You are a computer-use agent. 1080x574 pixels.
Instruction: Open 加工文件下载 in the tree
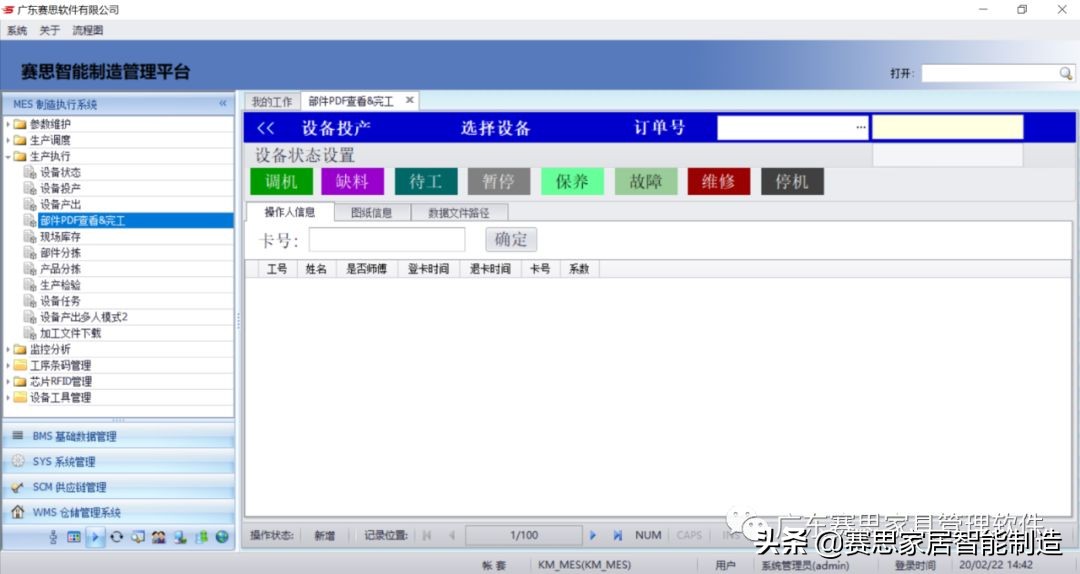click(x=71, y=334)
